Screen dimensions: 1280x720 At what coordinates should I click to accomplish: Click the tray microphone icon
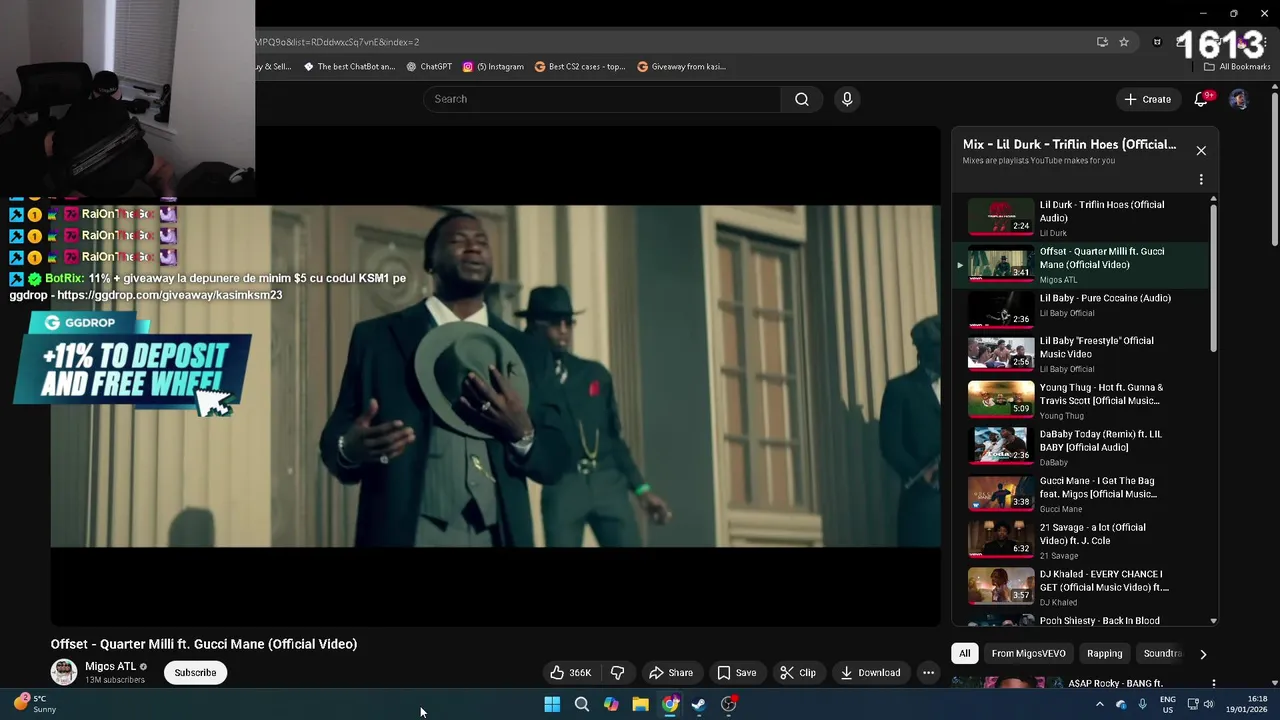1142,704
